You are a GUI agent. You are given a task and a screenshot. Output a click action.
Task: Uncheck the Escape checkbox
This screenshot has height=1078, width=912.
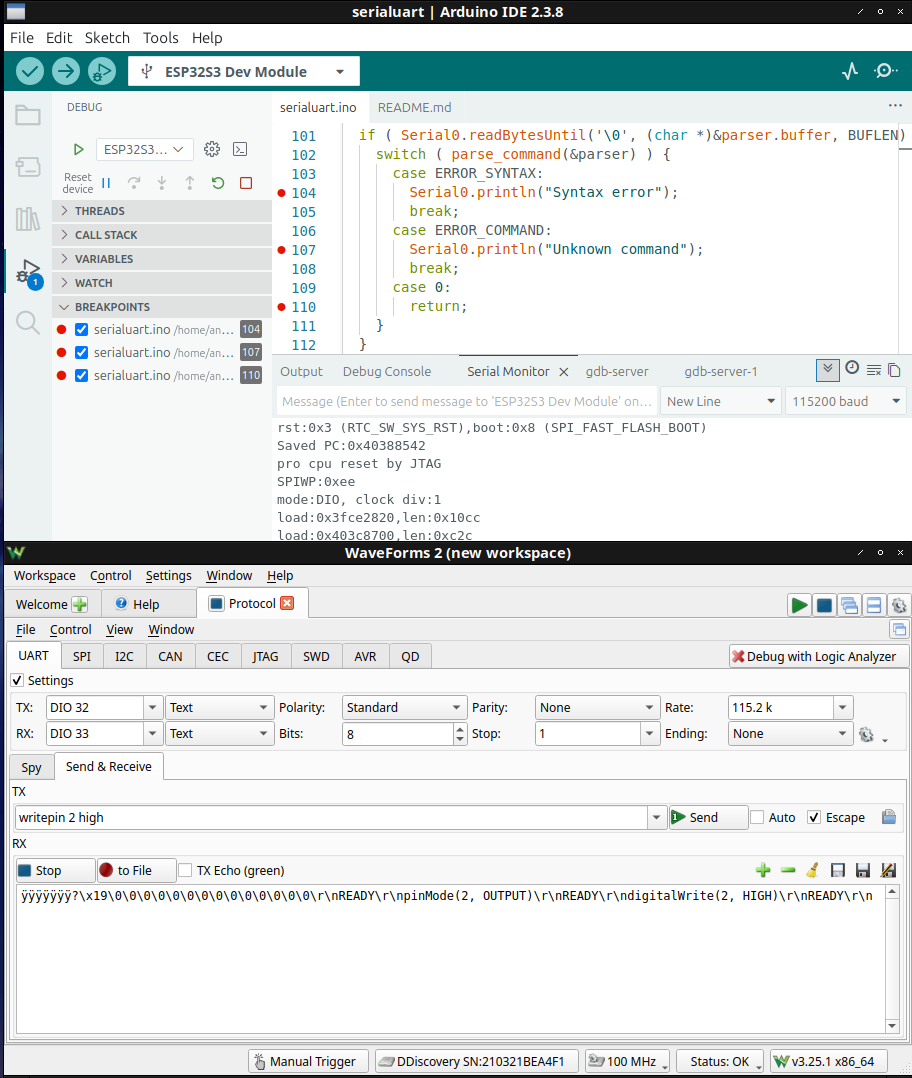point(814,817)
